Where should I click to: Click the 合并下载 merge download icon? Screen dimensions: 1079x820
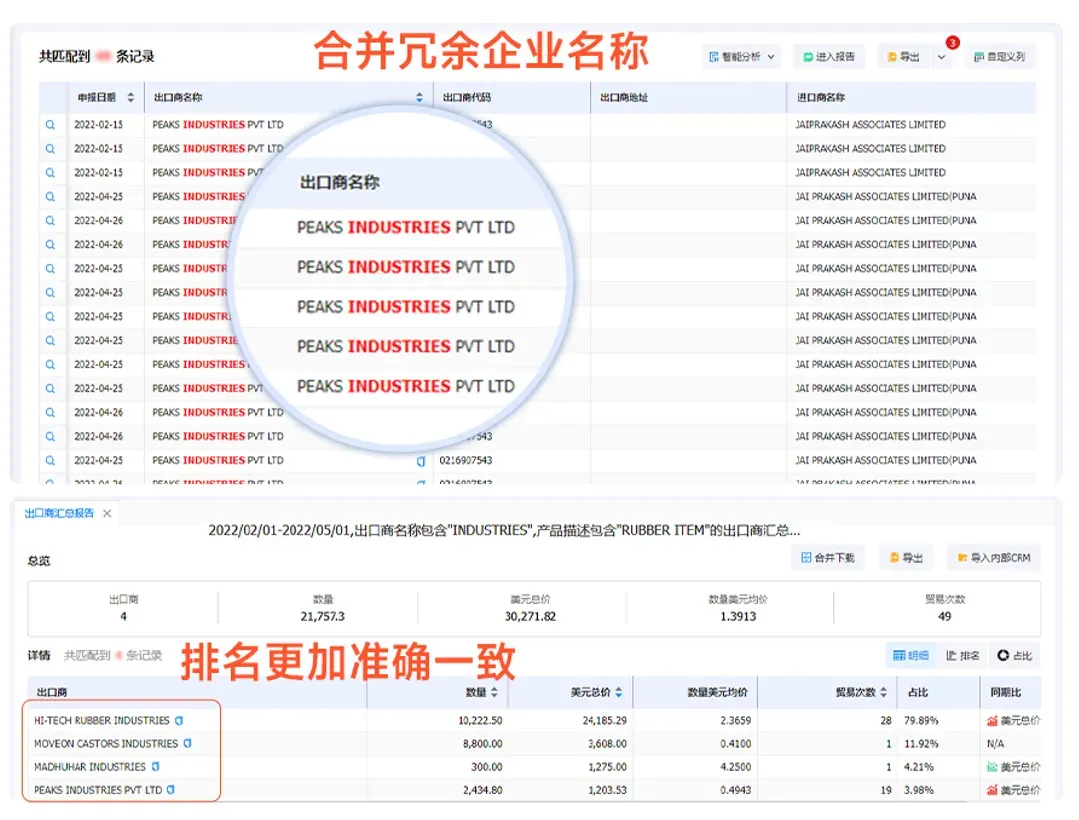(828, 556)
